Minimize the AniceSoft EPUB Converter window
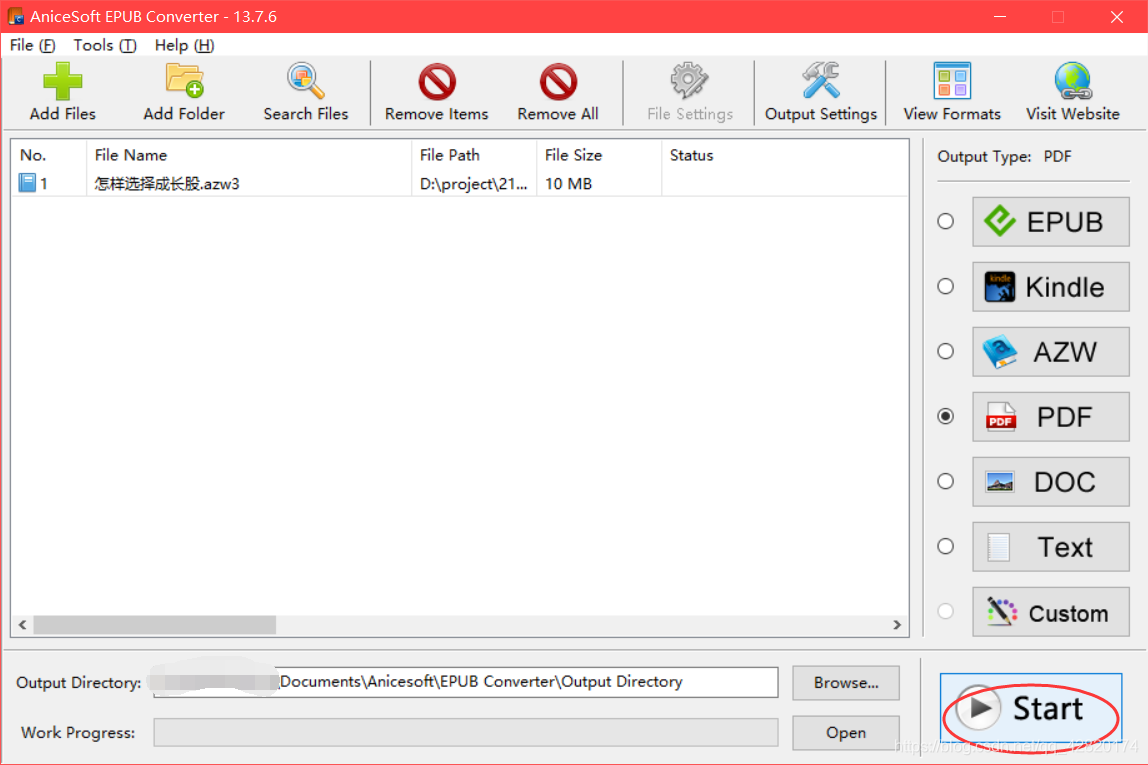This screenshot has width=1148, height=765. [x=1000, y=16]
